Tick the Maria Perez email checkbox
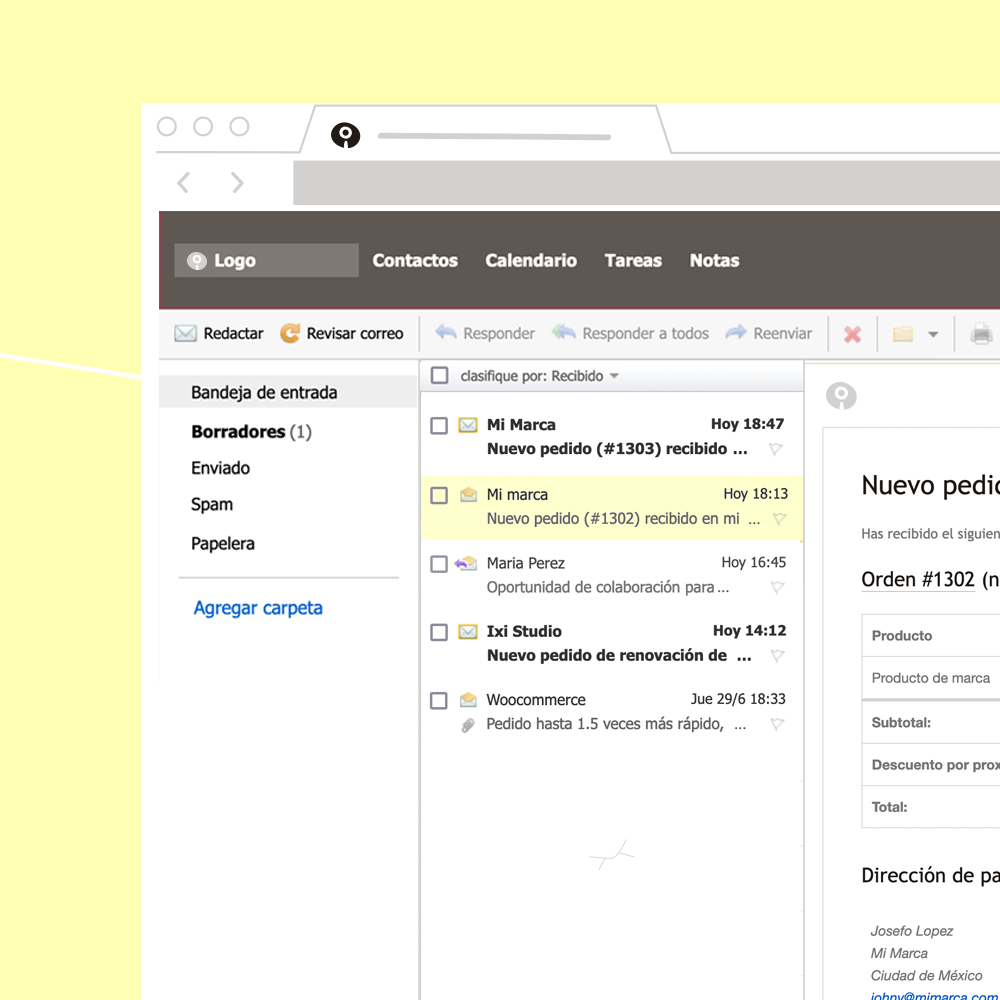 pos(439,564)
